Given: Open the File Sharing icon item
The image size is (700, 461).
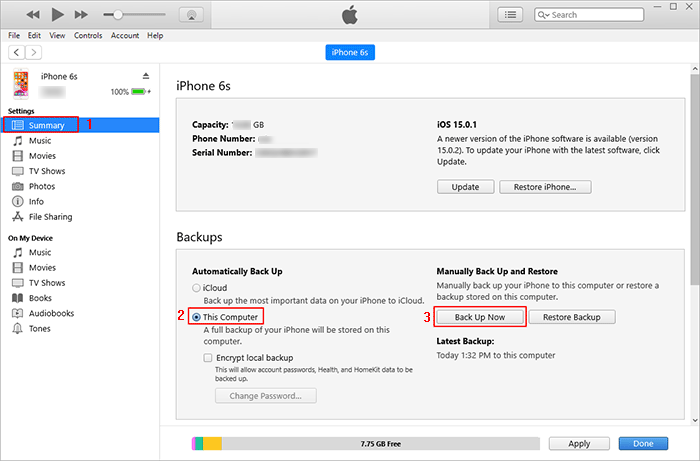Looking at the screenshot, I should coord(17,216).
